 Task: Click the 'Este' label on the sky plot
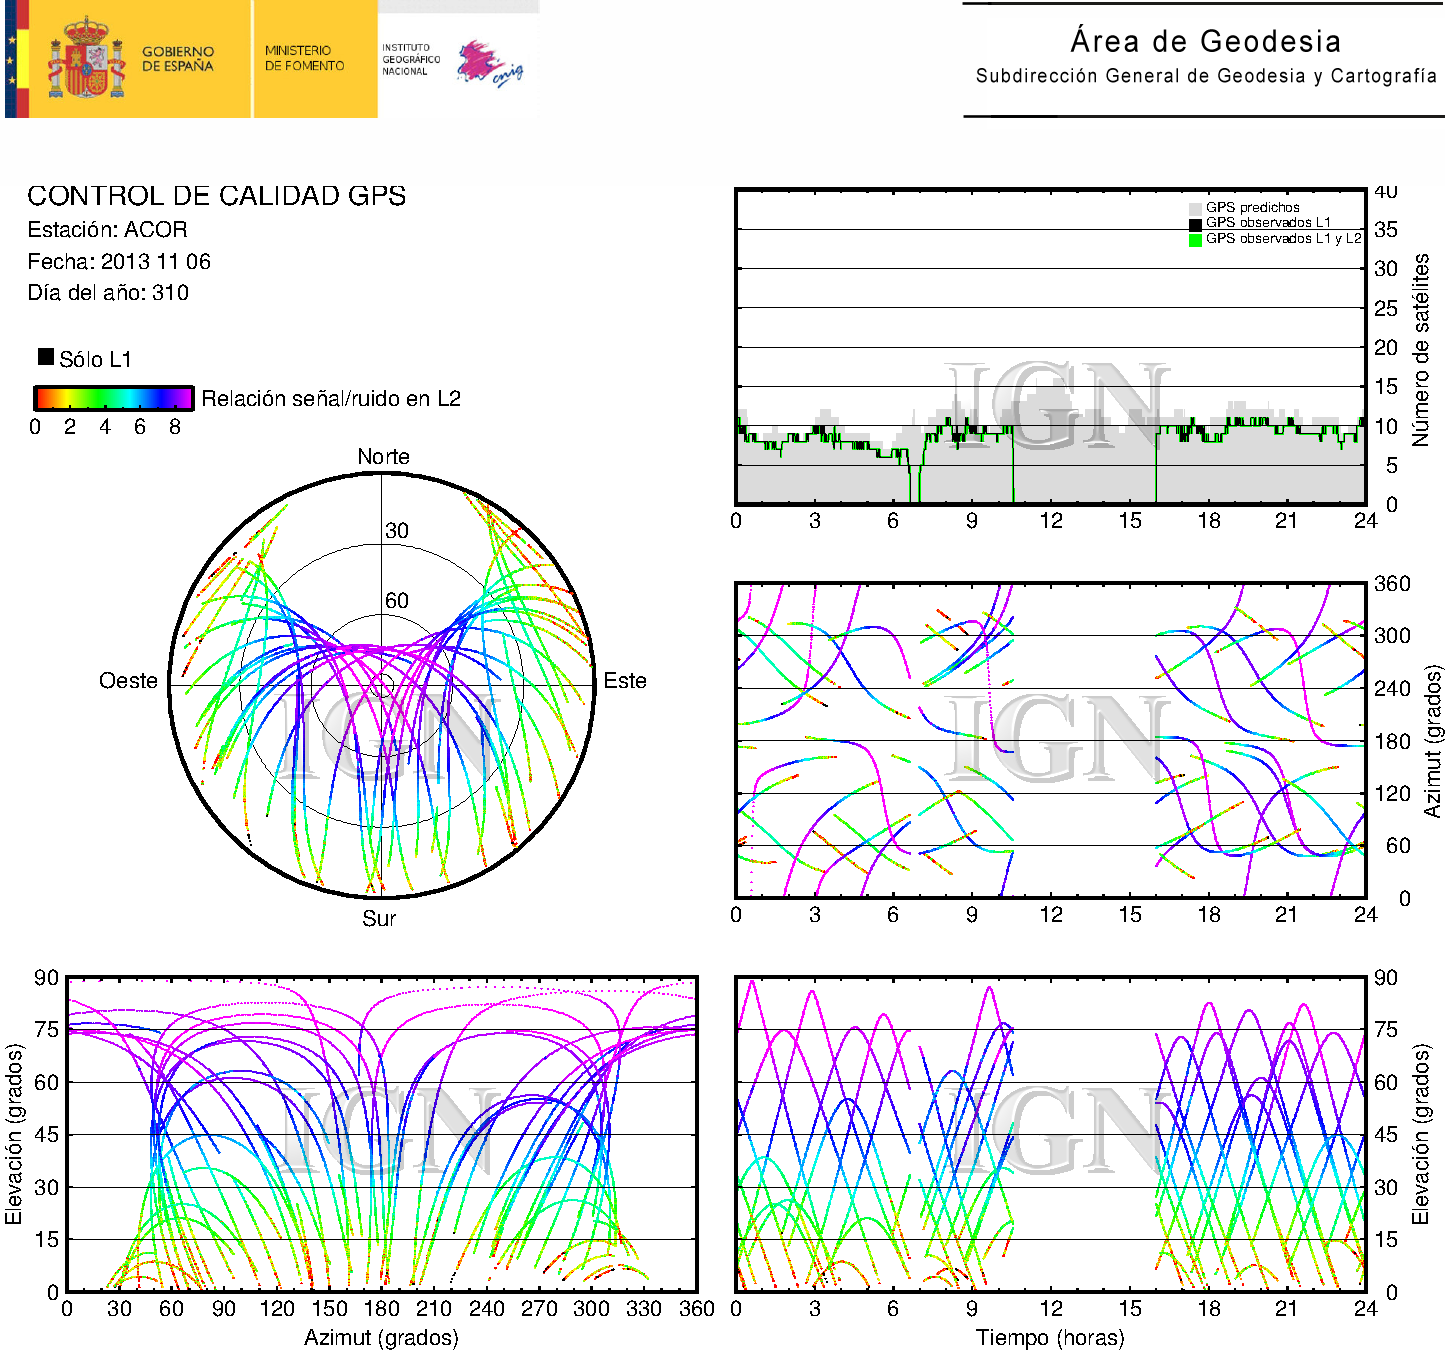625,681
